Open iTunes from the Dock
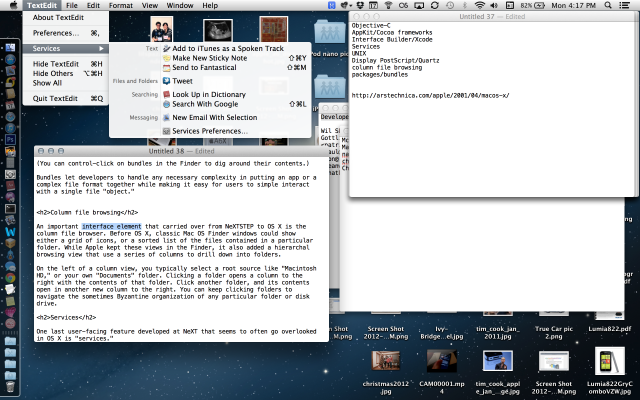The width and height of the screenshot is (640, 400). [x=10, y=128]
